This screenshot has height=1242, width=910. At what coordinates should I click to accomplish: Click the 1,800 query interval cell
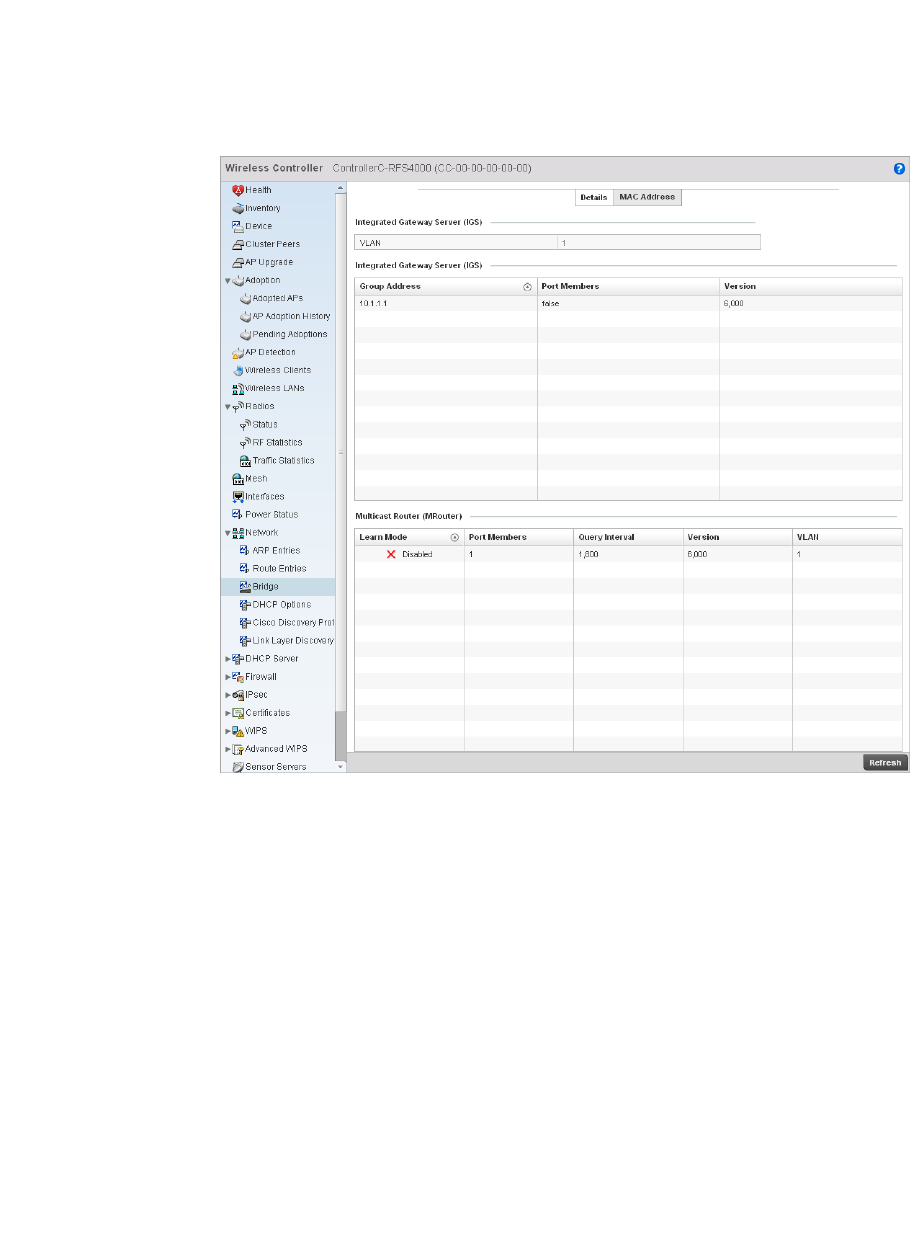tap(628, 554)
